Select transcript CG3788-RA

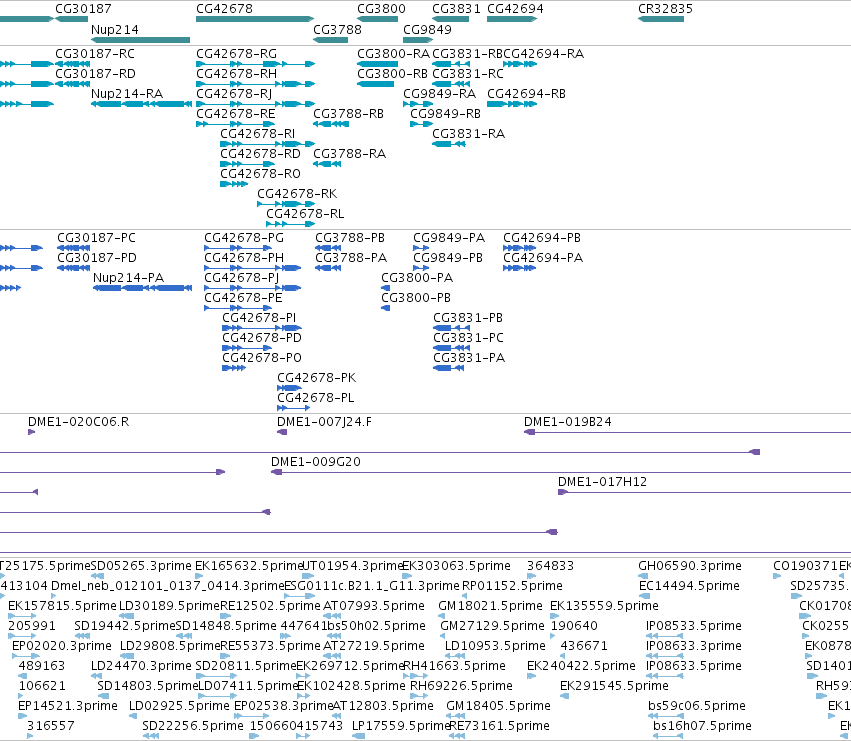[350, 154]
